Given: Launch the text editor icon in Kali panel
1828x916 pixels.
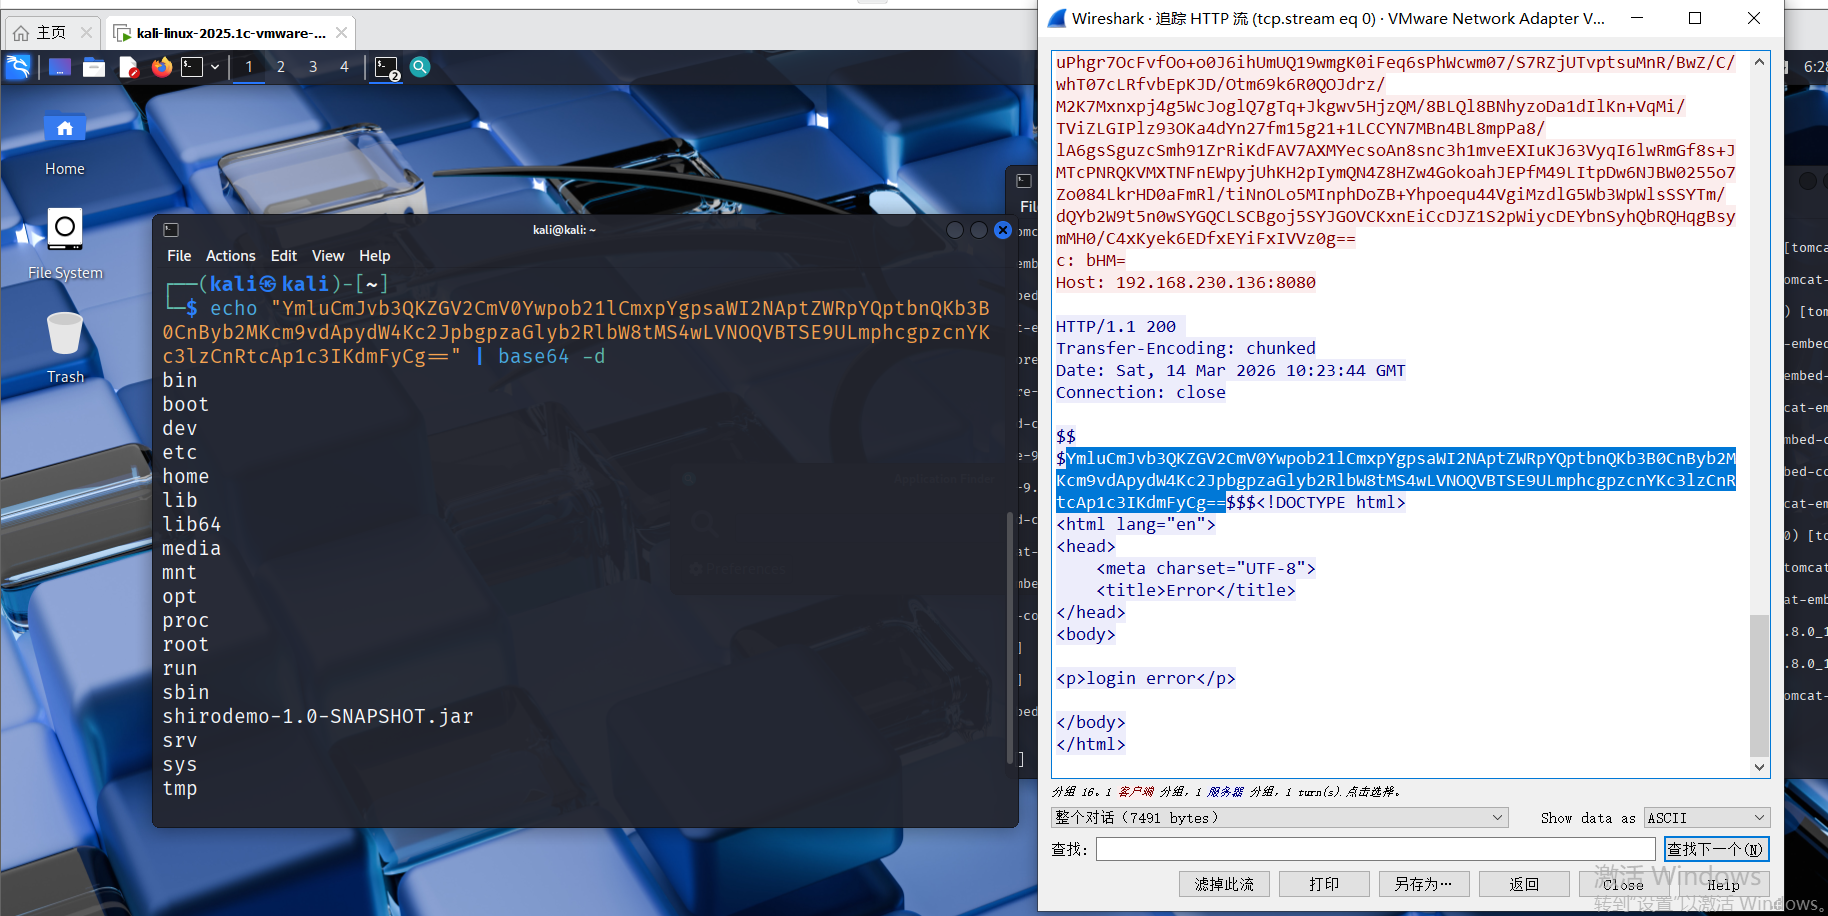Looking at the screenshot, I should (x=128, y=67).
